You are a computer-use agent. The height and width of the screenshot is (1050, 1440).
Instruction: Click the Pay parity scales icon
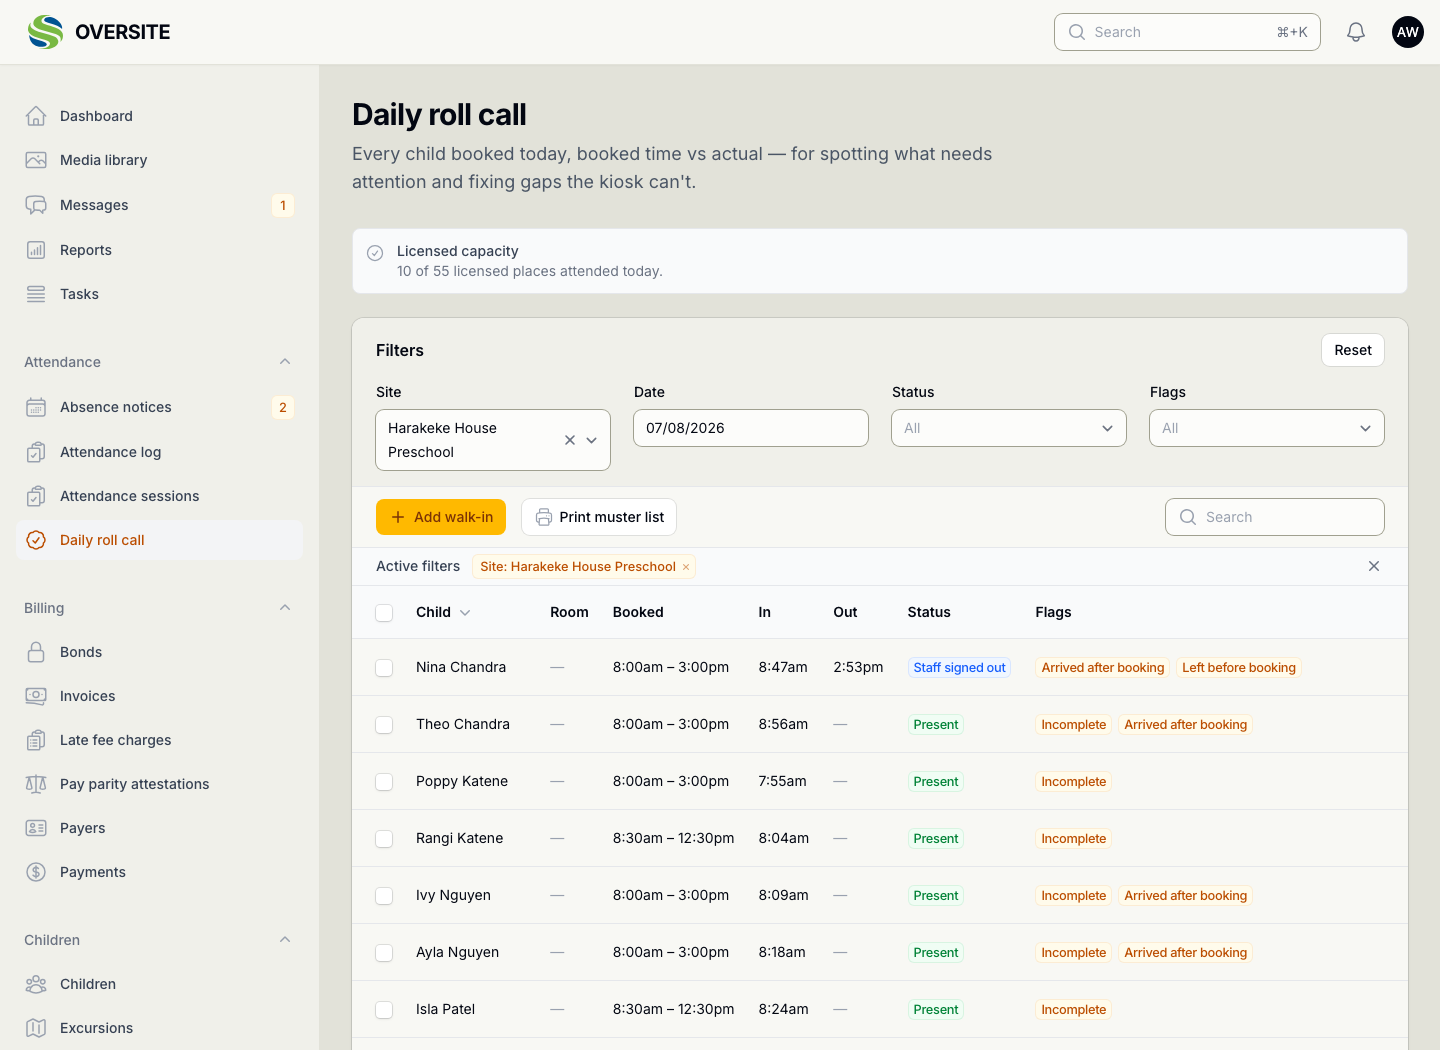pyautogui.click(x=36, y=784)
